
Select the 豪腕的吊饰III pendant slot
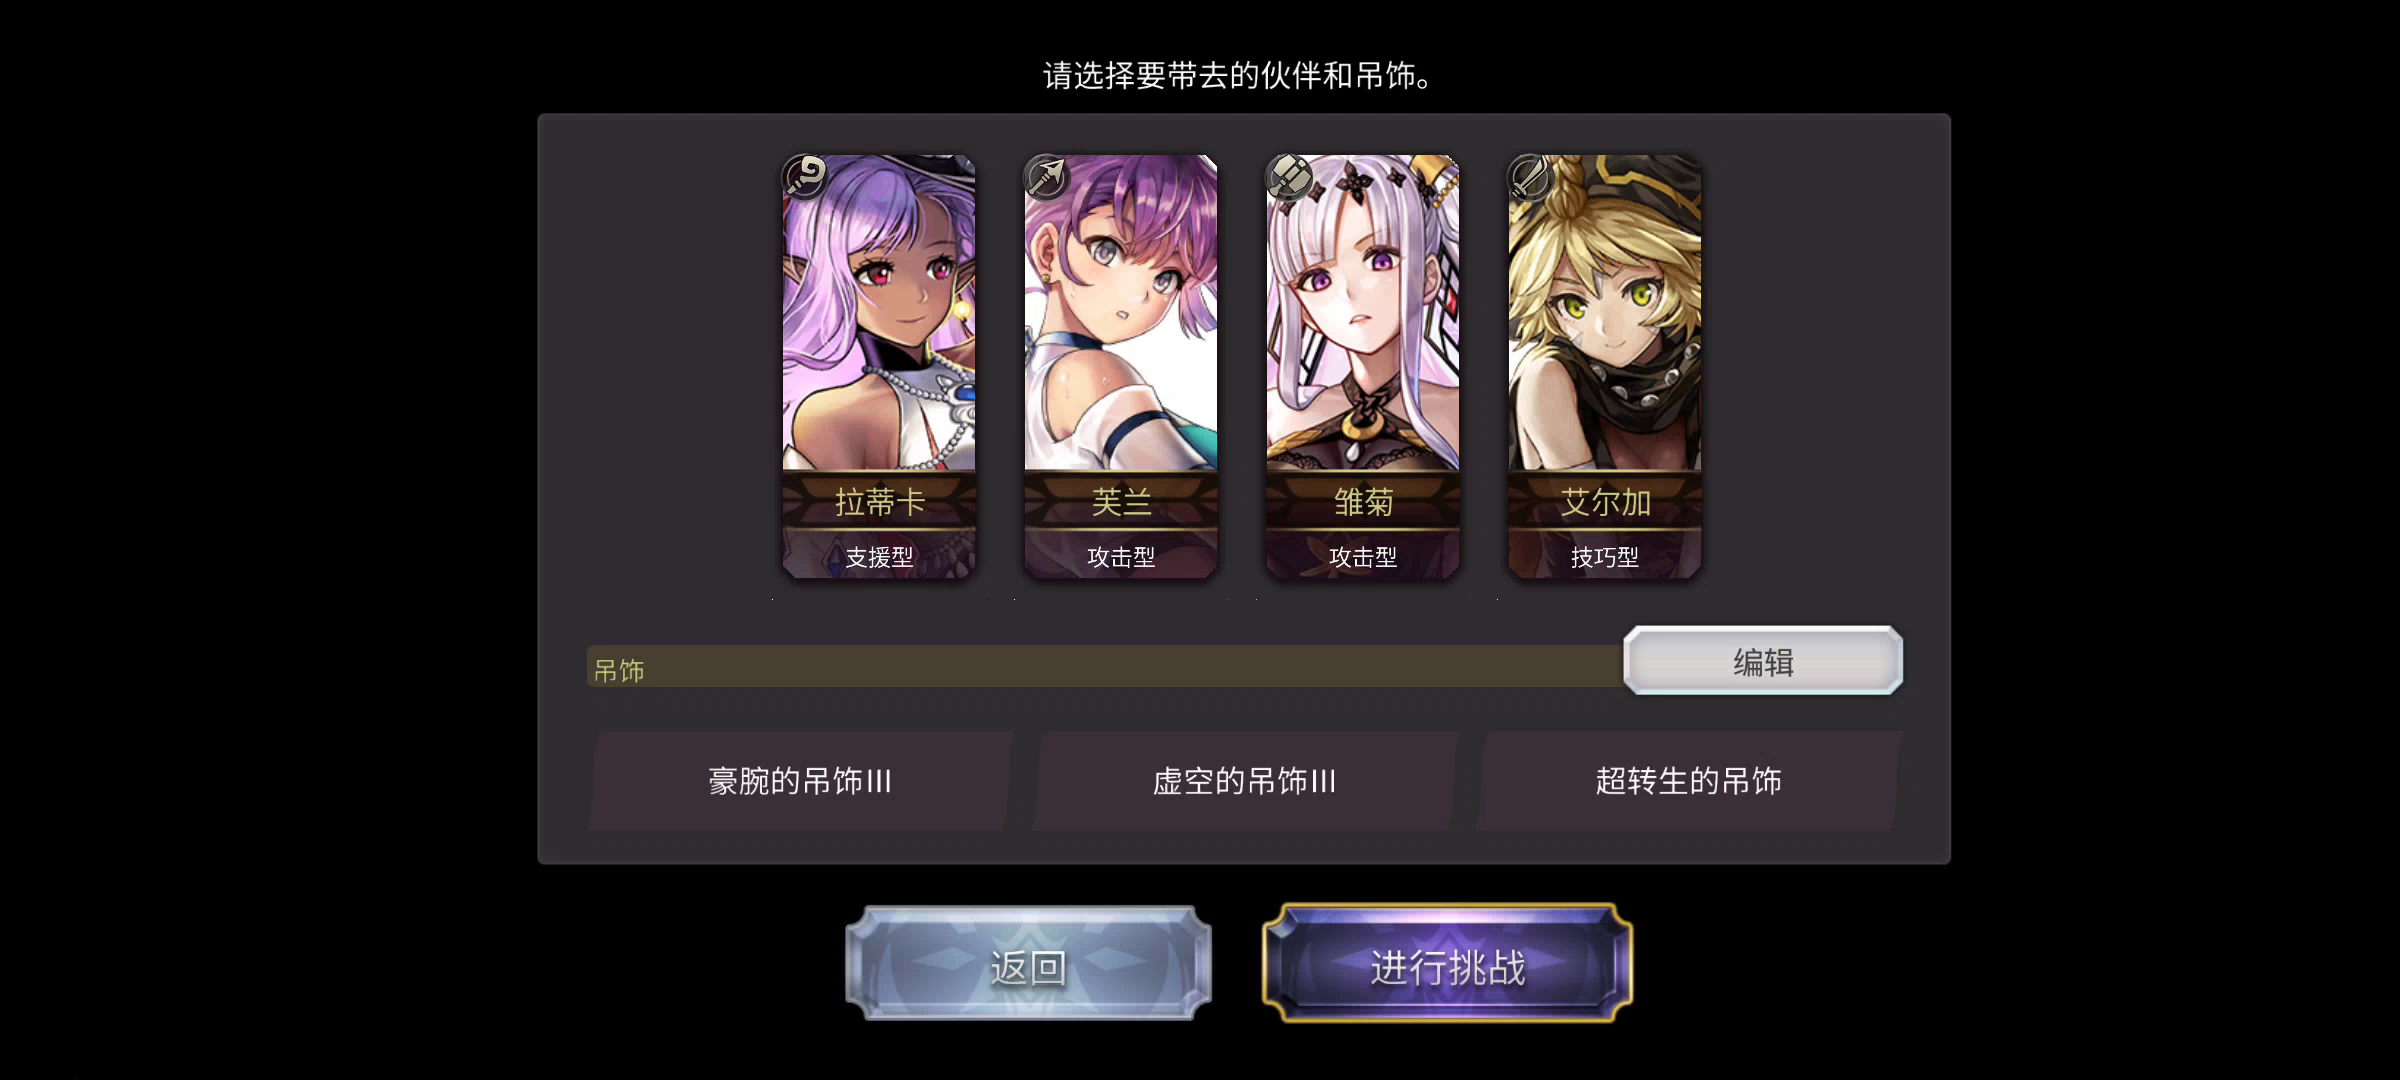tap(800, 781)
